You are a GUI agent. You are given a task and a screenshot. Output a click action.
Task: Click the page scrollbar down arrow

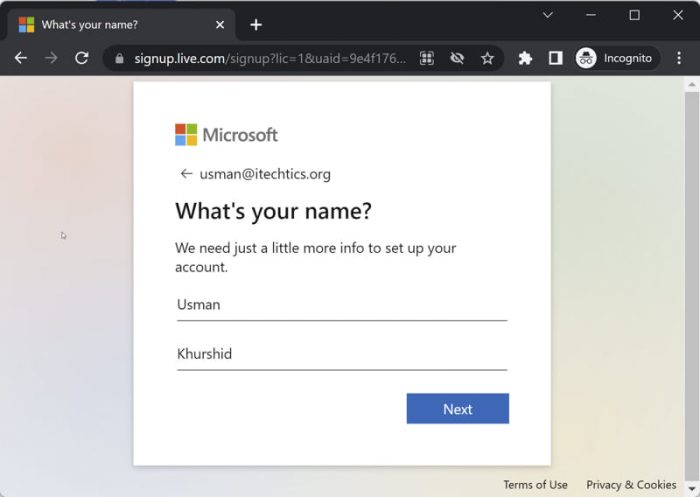tap(692, 489)
